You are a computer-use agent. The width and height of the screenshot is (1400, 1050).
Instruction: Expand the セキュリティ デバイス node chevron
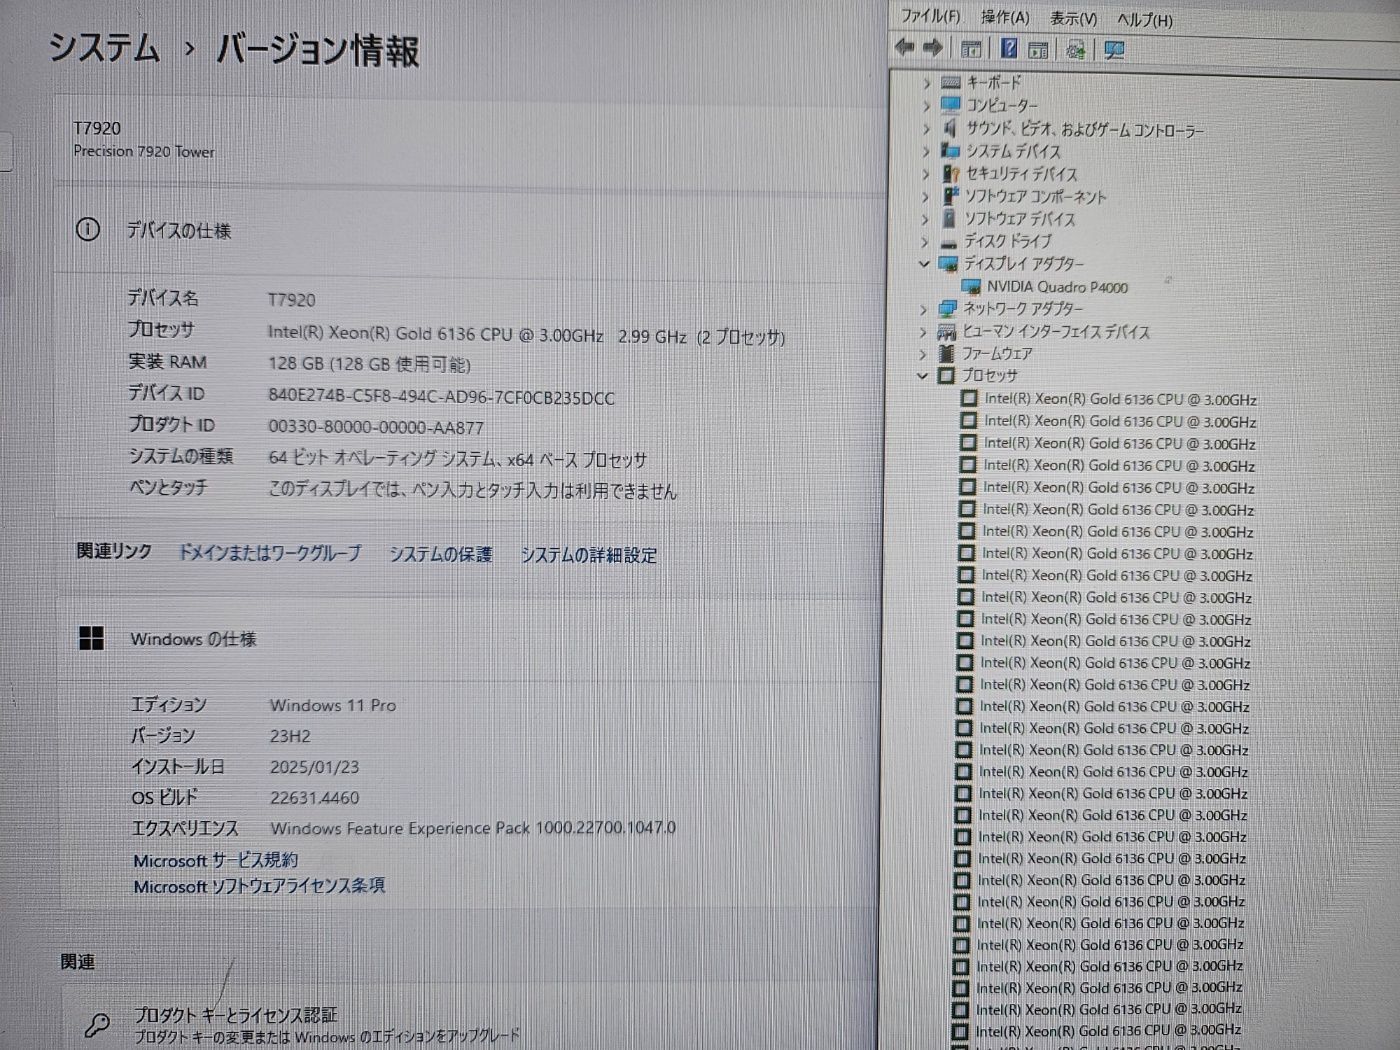(x=925, y=174)
